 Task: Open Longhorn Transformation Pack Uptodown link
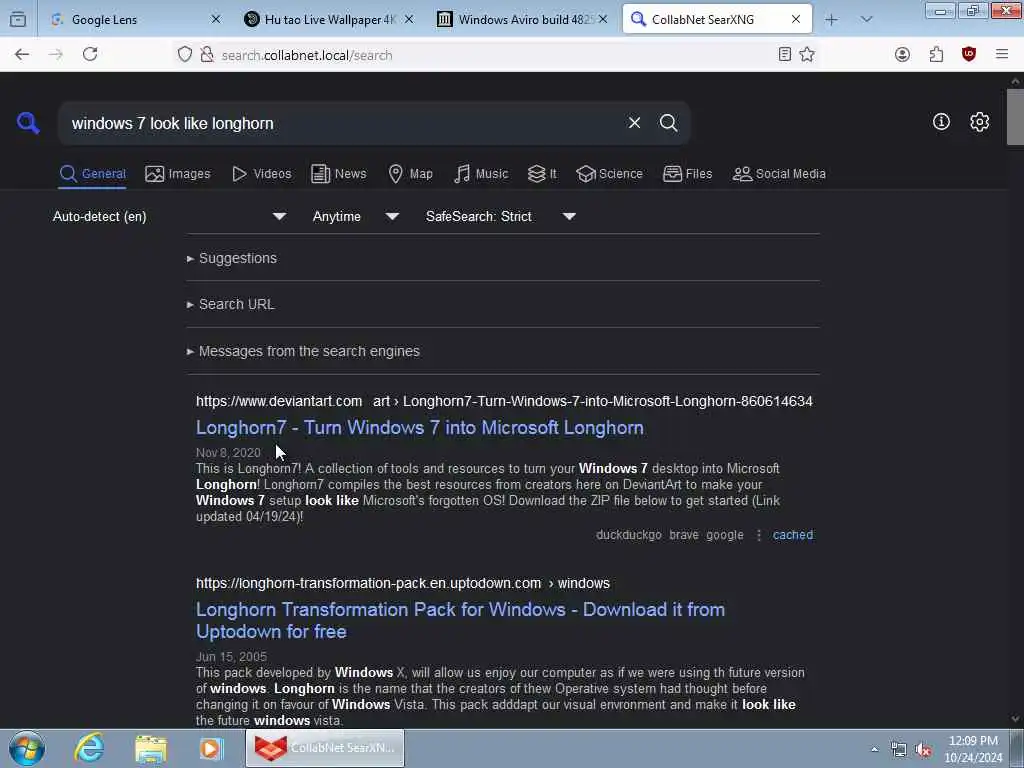(x=460, y=620)
